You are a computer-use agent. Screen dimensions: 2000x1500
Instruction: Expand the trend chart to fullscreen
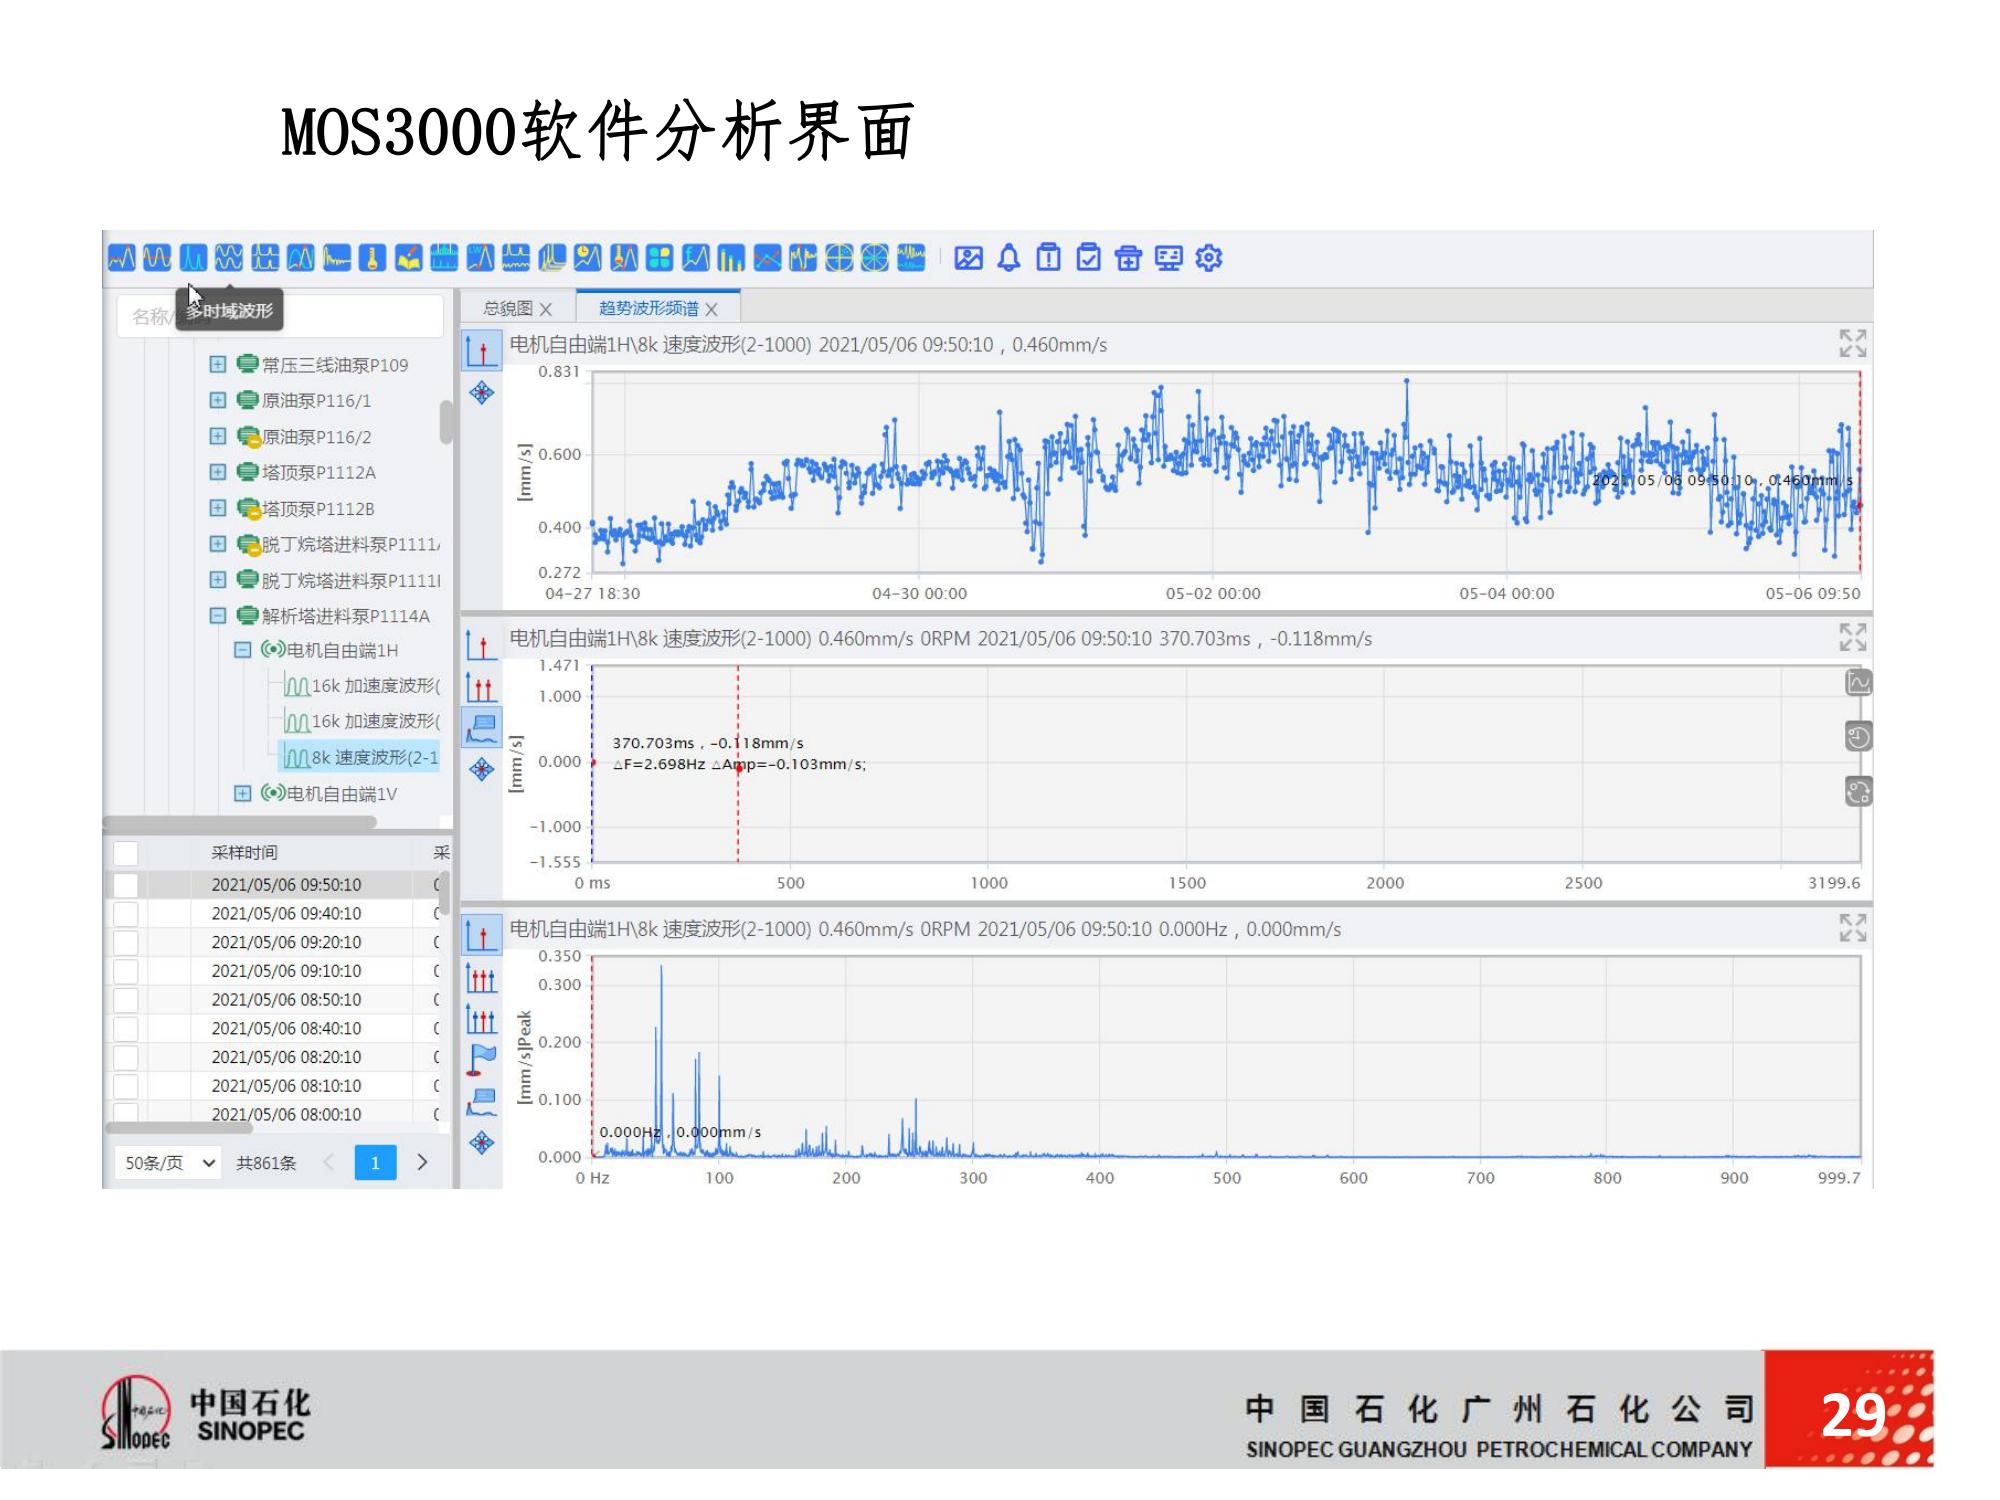1852,344
